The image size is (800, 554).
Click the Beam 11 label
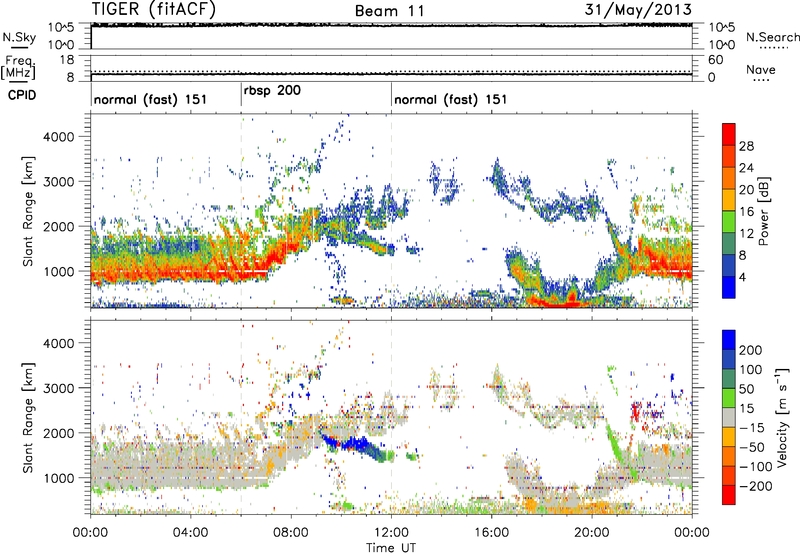coord(389,11)
